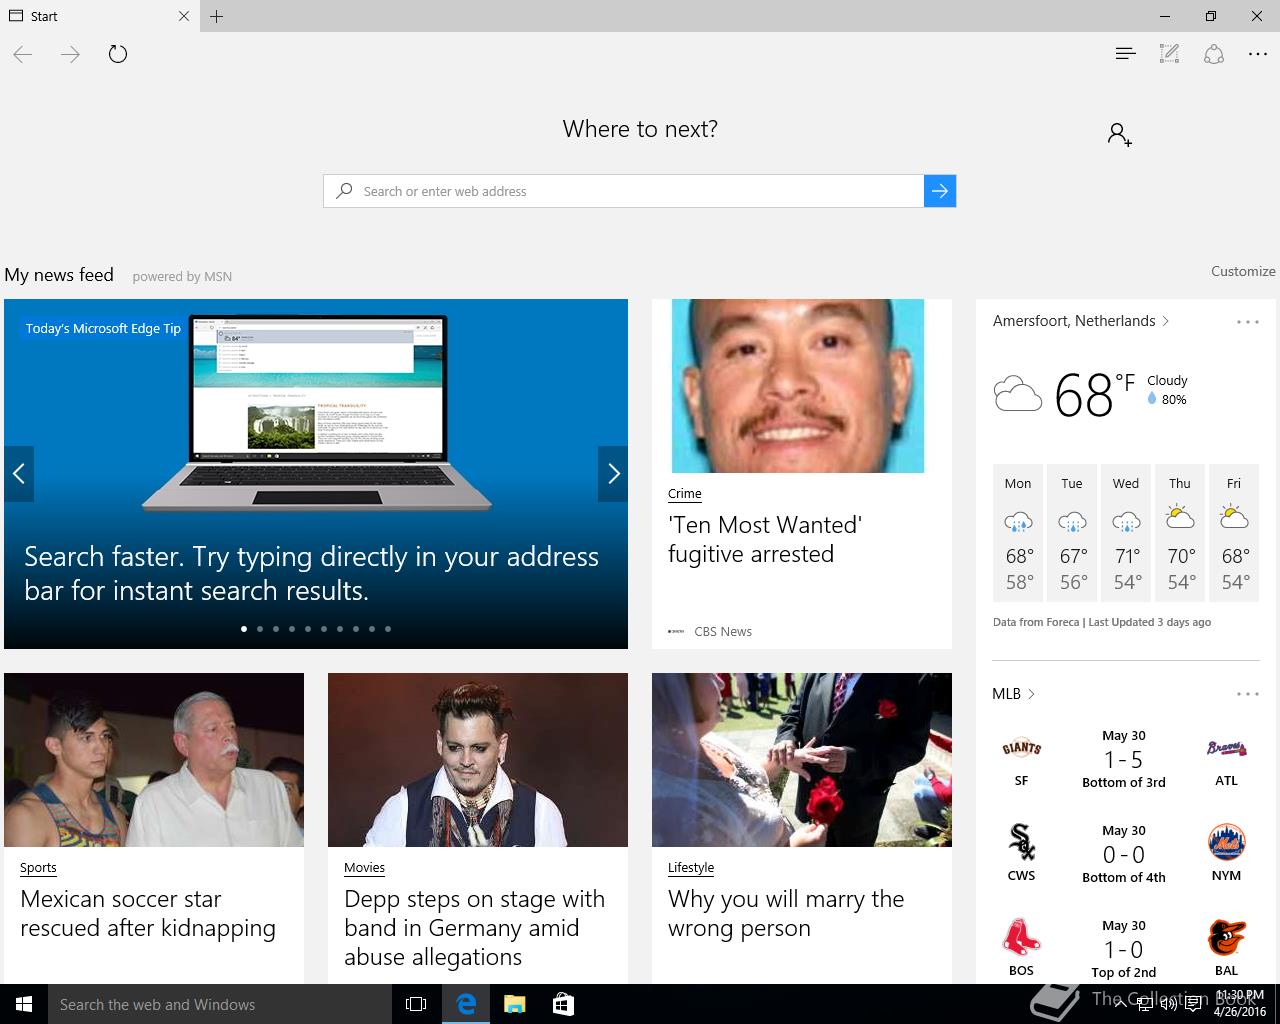
Task: Select Thursday's weather forecast
Action: (1180, 533)
